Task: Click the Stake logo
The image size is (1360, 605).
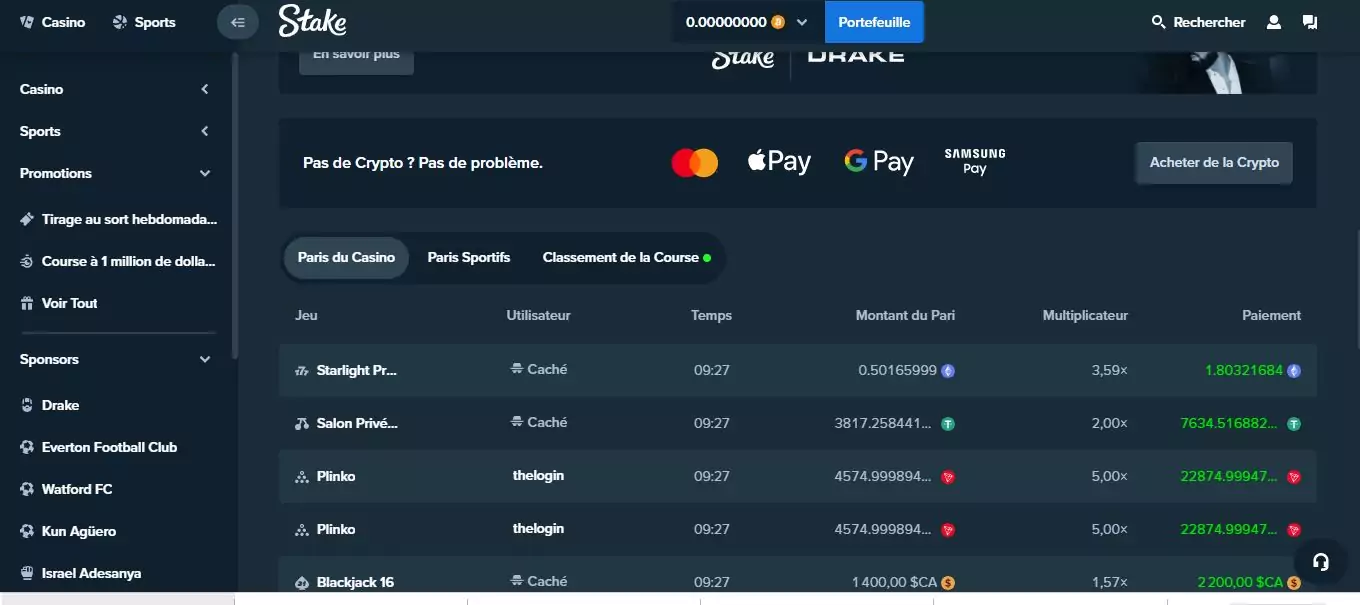Action: pyautogui.click(x=313, y=21)
